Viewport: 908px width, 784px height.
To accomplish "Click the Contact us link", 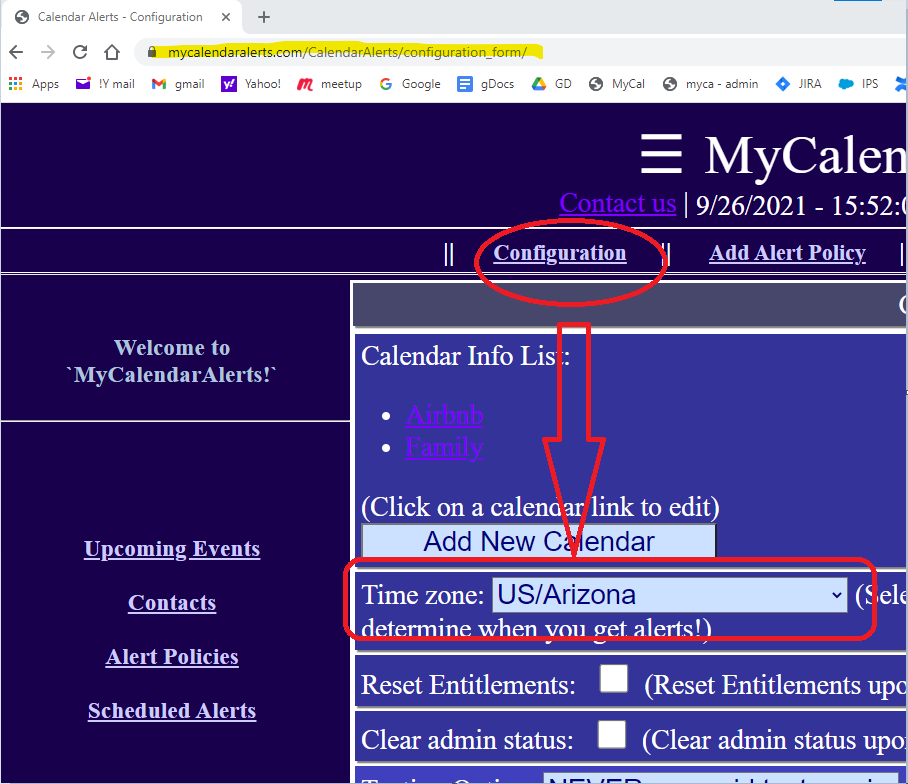I will (x=617, y=203).
